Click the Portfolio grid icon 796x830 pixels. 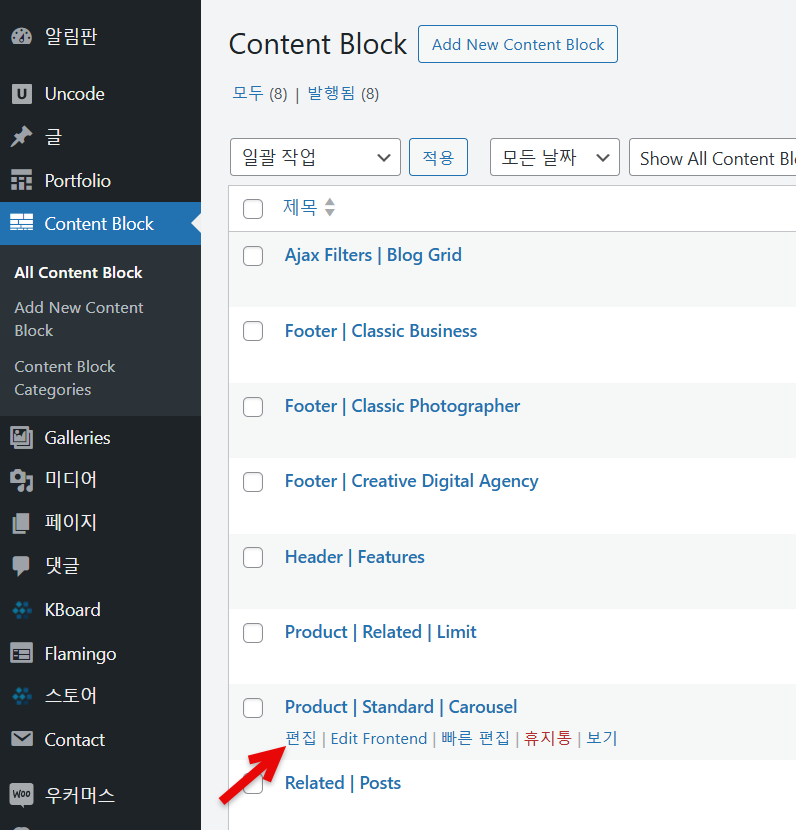pyautogui.click(x=22, y=181)
